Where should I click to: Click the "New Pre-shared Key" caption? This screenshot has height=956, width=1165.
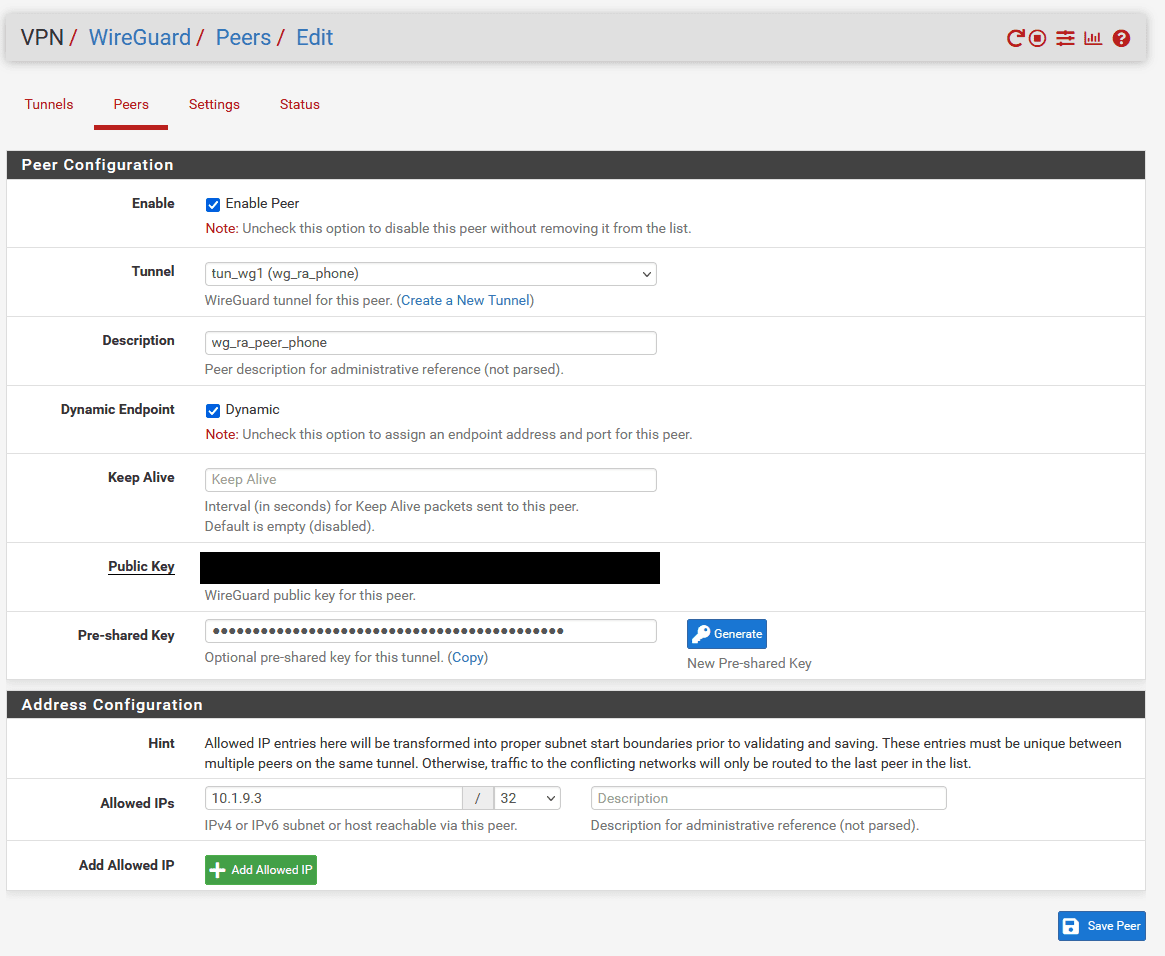749,663
